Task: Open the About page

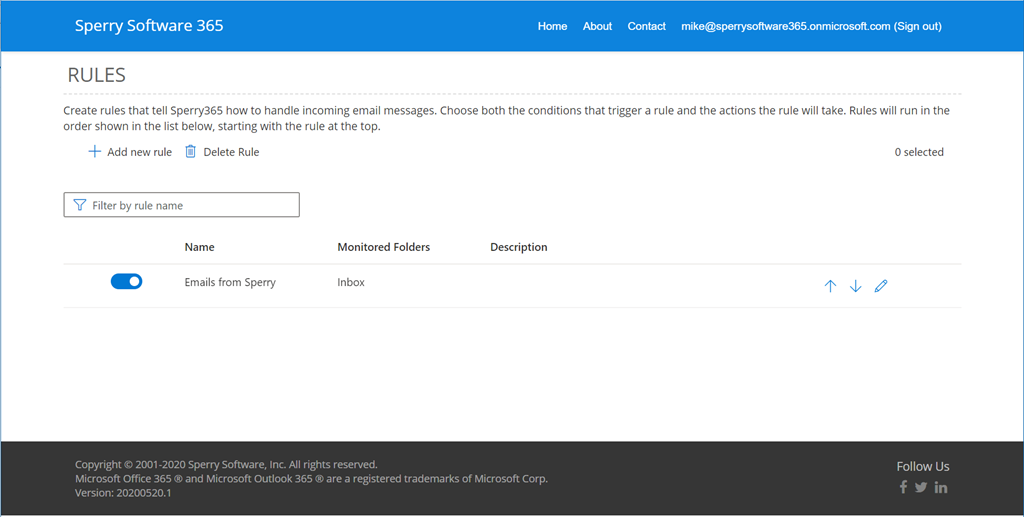Action: [598, 26]
